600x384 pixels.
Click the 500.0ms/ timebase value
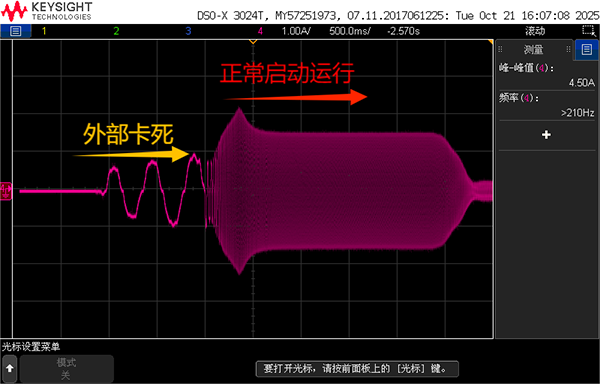tap(350, 31)
